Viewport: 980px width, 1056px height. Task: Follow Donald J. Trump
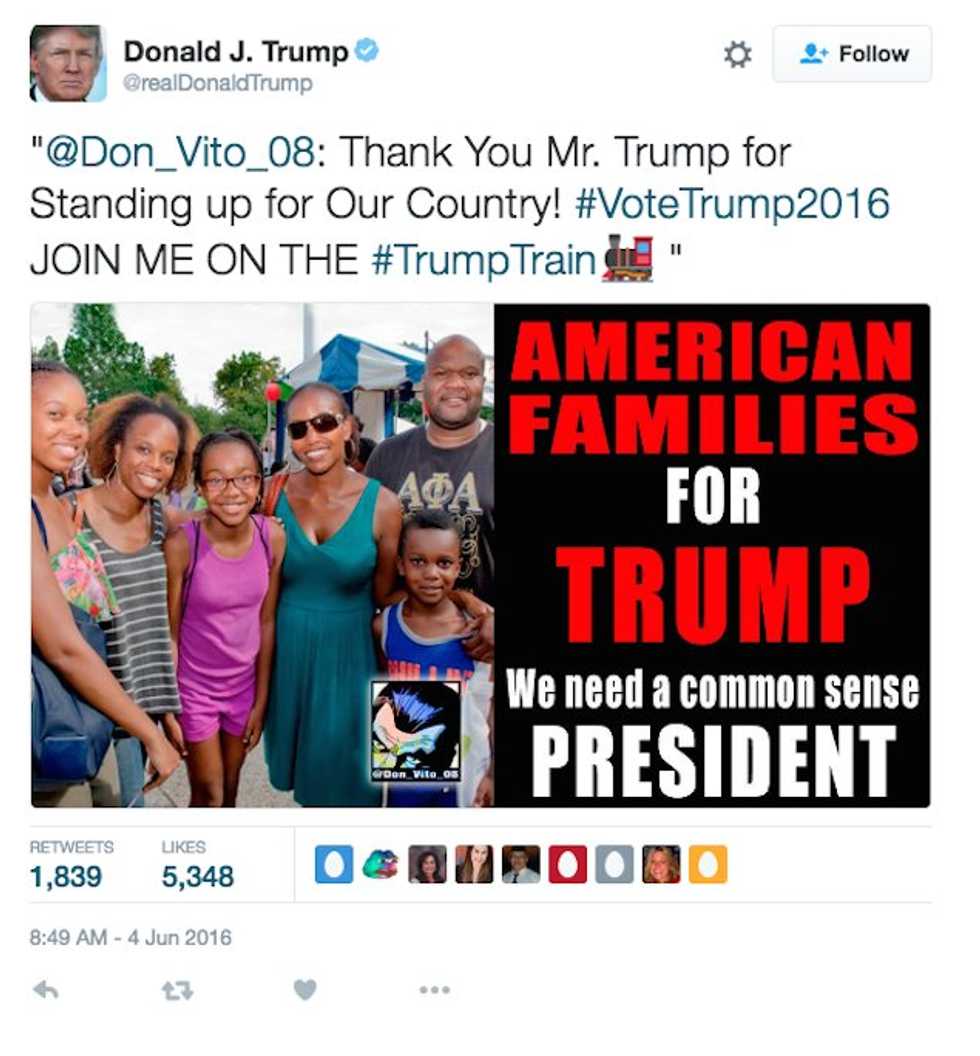(852, 54)
